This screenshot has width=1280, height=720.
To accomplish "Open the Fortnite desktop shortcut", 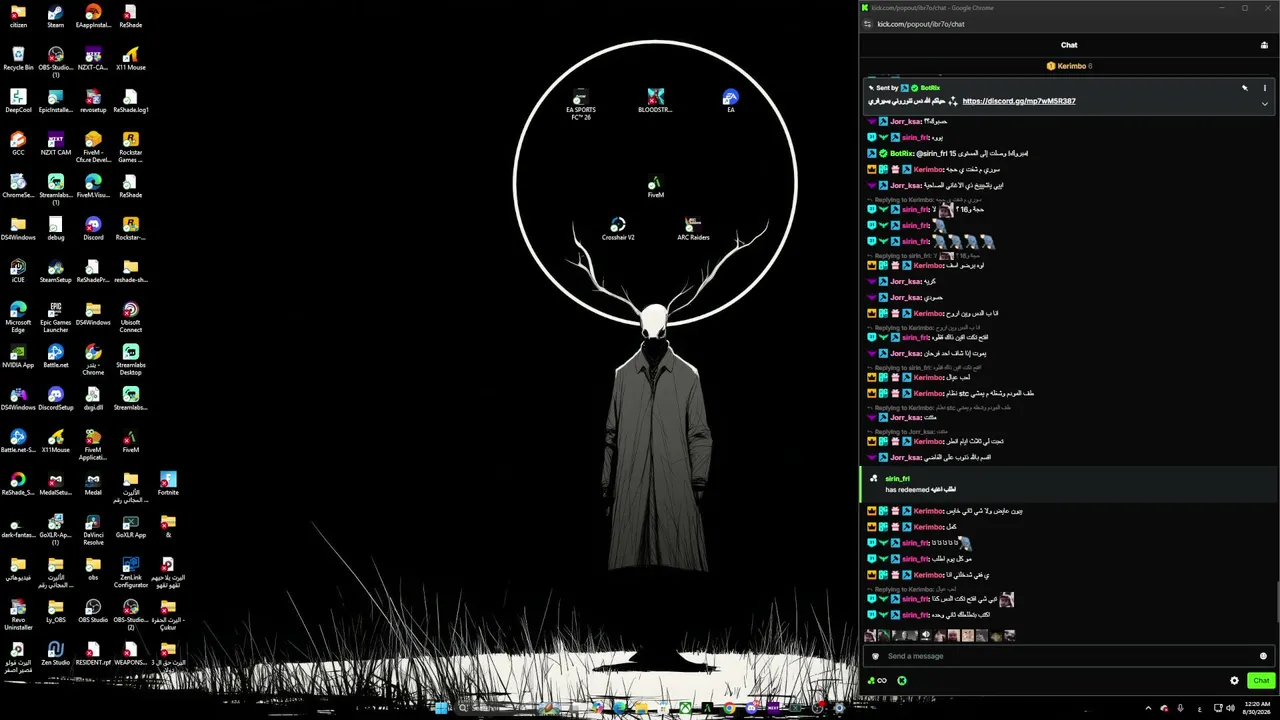I will point(168,483).
